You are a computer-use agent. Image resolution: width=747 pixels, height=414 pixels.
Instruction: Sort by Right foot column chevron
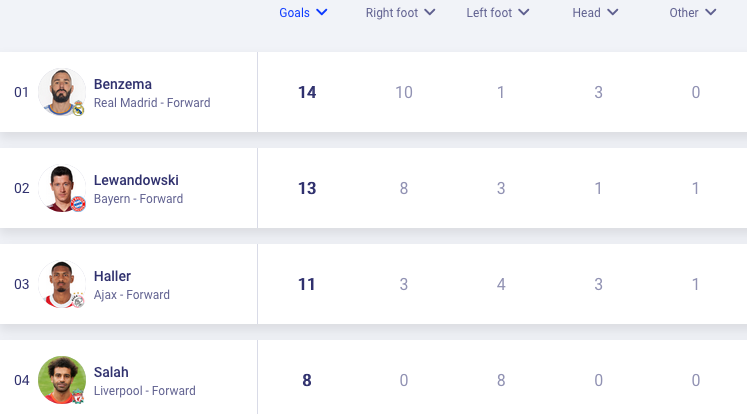click(x=430, y=13)
